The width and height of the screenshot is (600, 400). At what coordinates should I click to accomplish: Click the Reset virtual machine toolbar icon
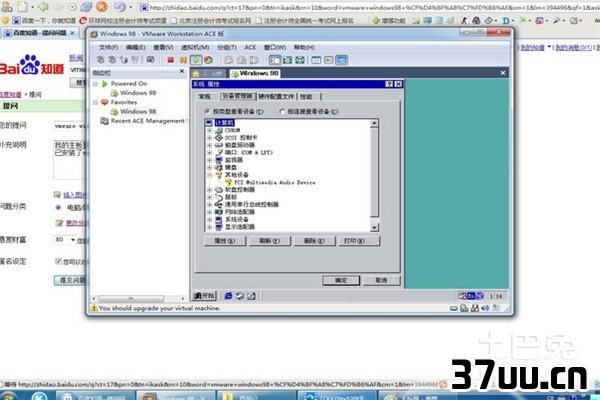point(208,60)
